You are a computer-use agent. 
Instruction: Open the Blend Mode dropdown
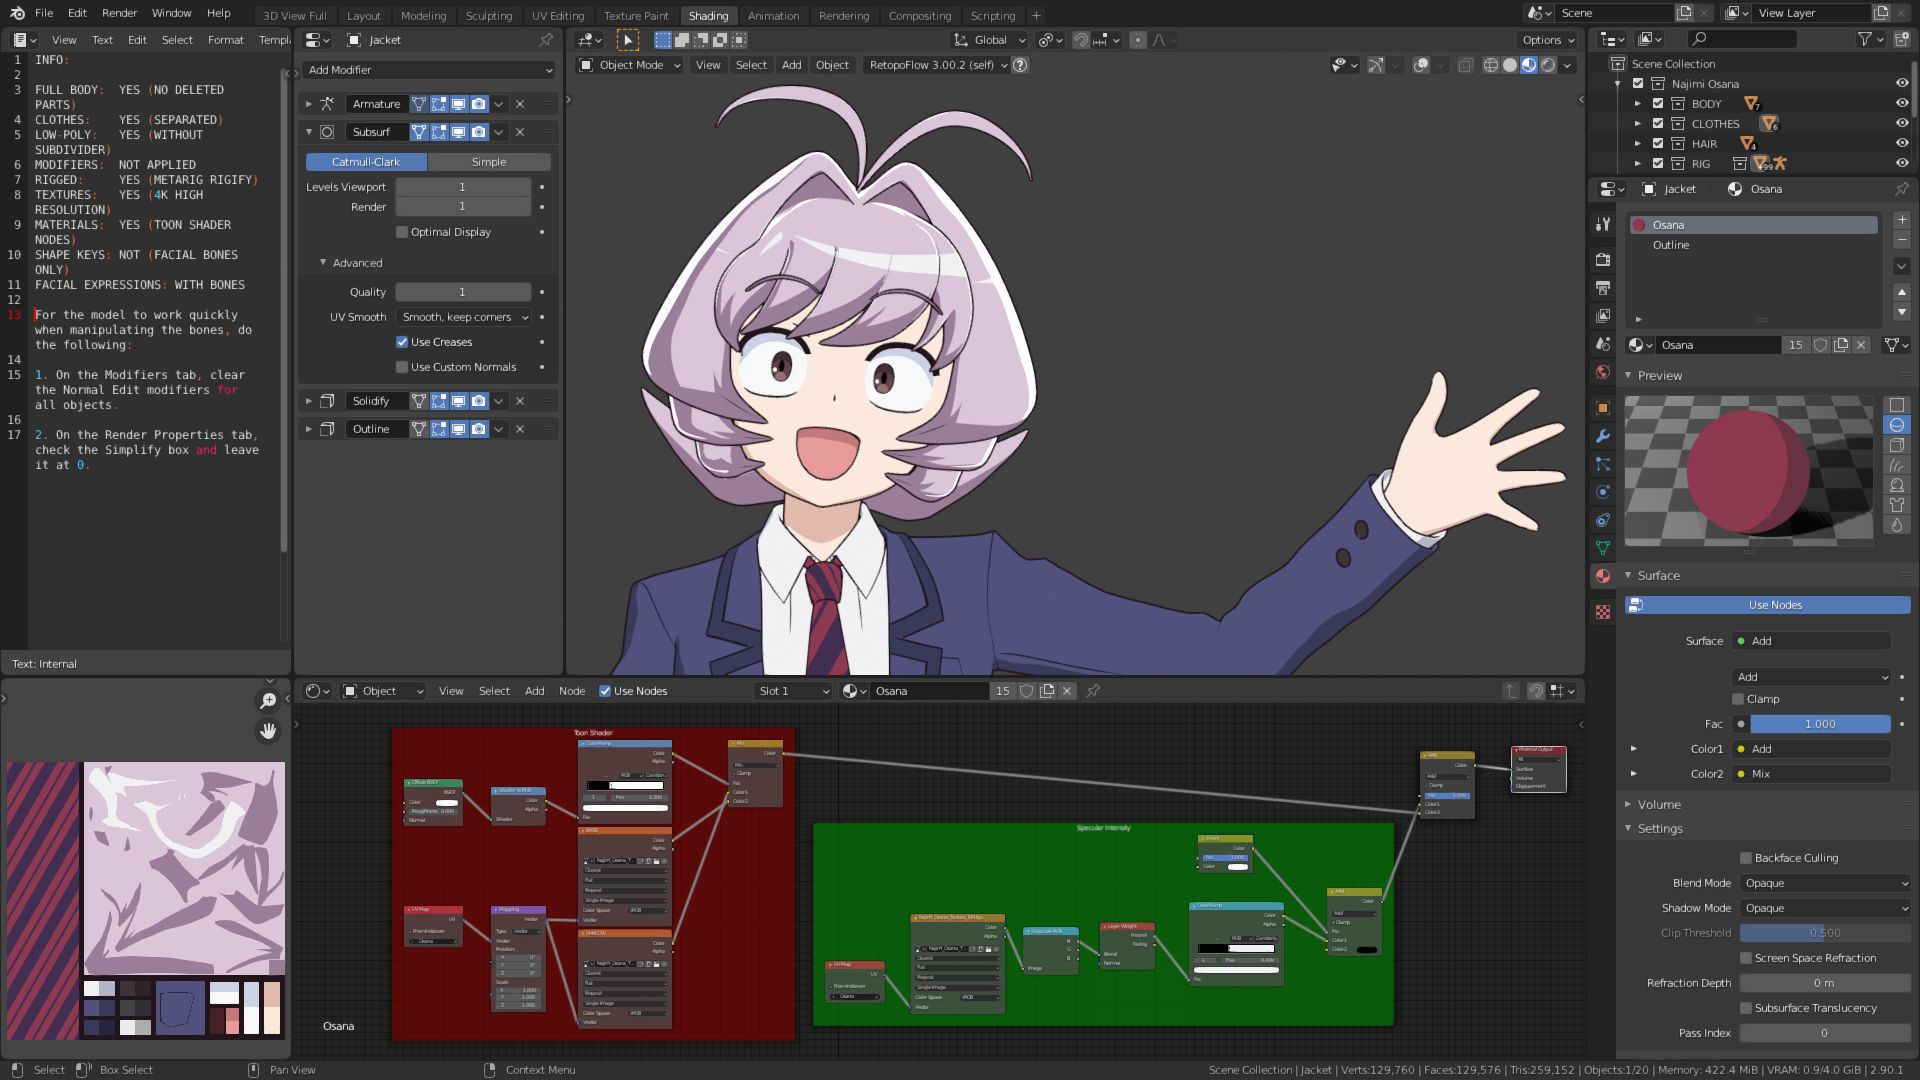click(x=1825, y=883)
